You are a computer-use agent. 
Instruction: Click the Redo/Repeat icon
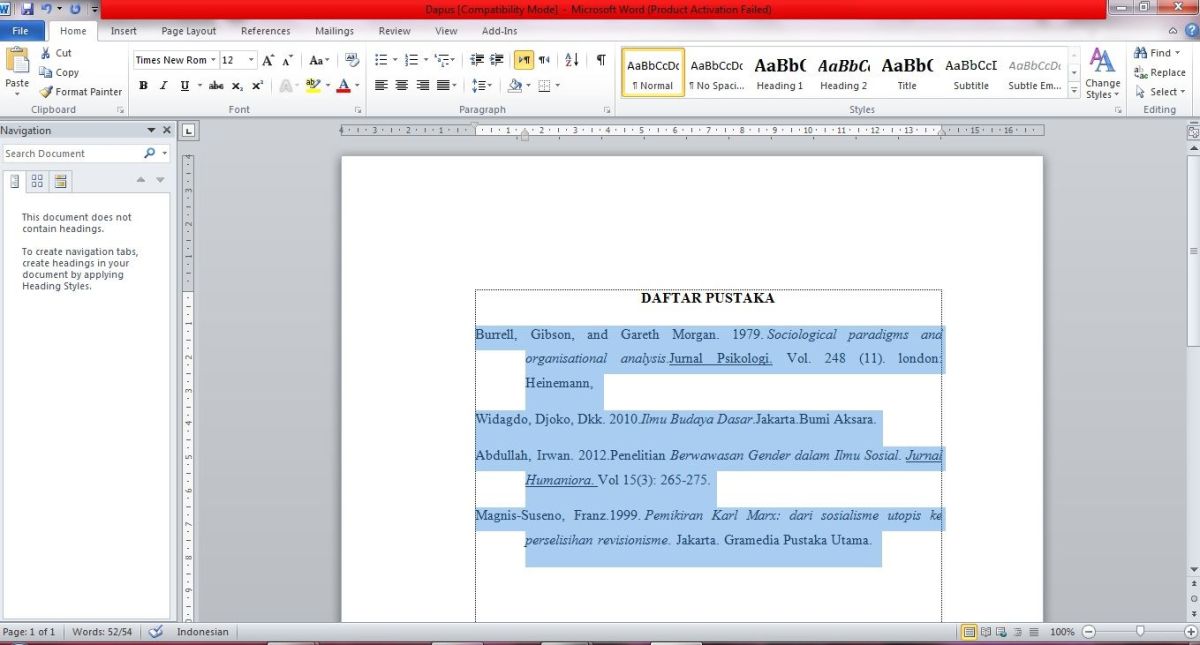click(76, 9)
